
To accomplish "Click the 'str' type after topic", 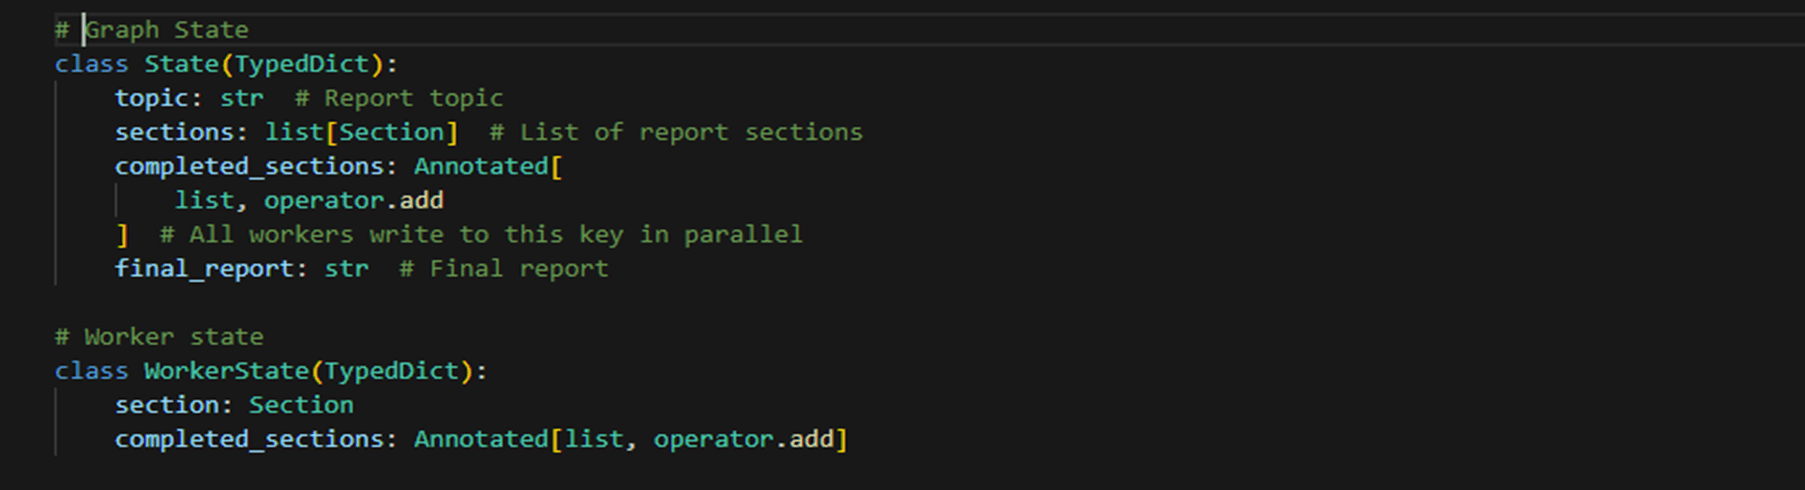I will tap(242, 98).
